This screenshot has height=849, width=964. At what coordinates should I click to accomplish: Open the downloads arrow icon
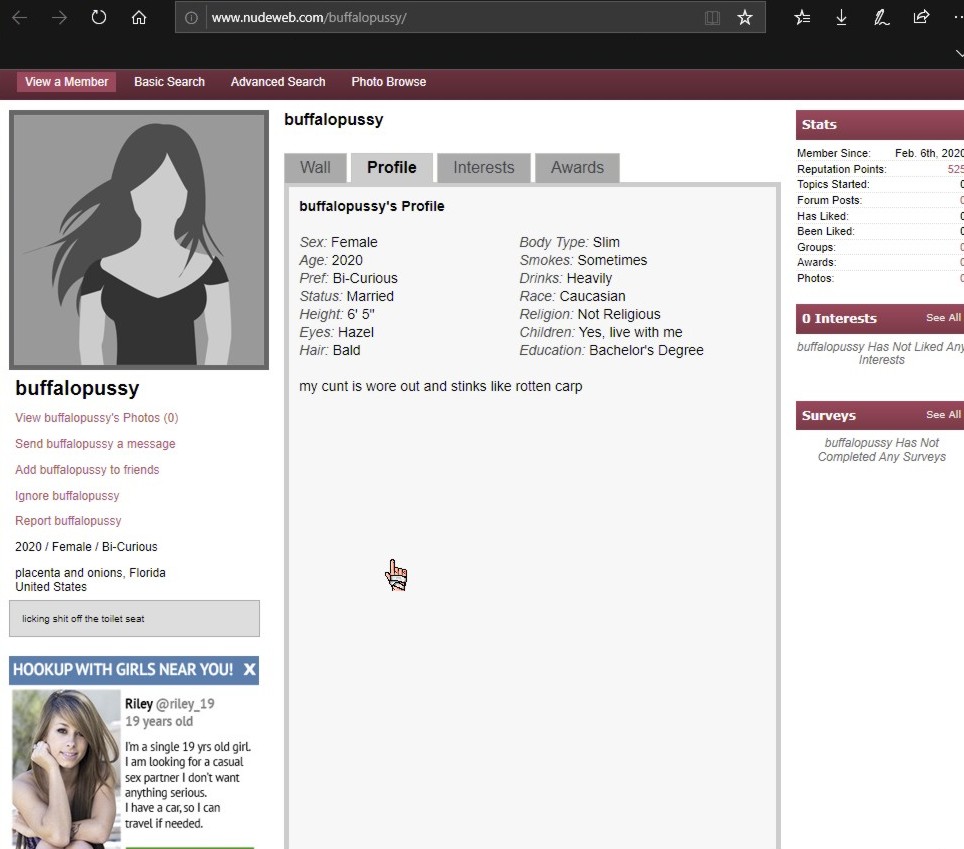[842, 18]
